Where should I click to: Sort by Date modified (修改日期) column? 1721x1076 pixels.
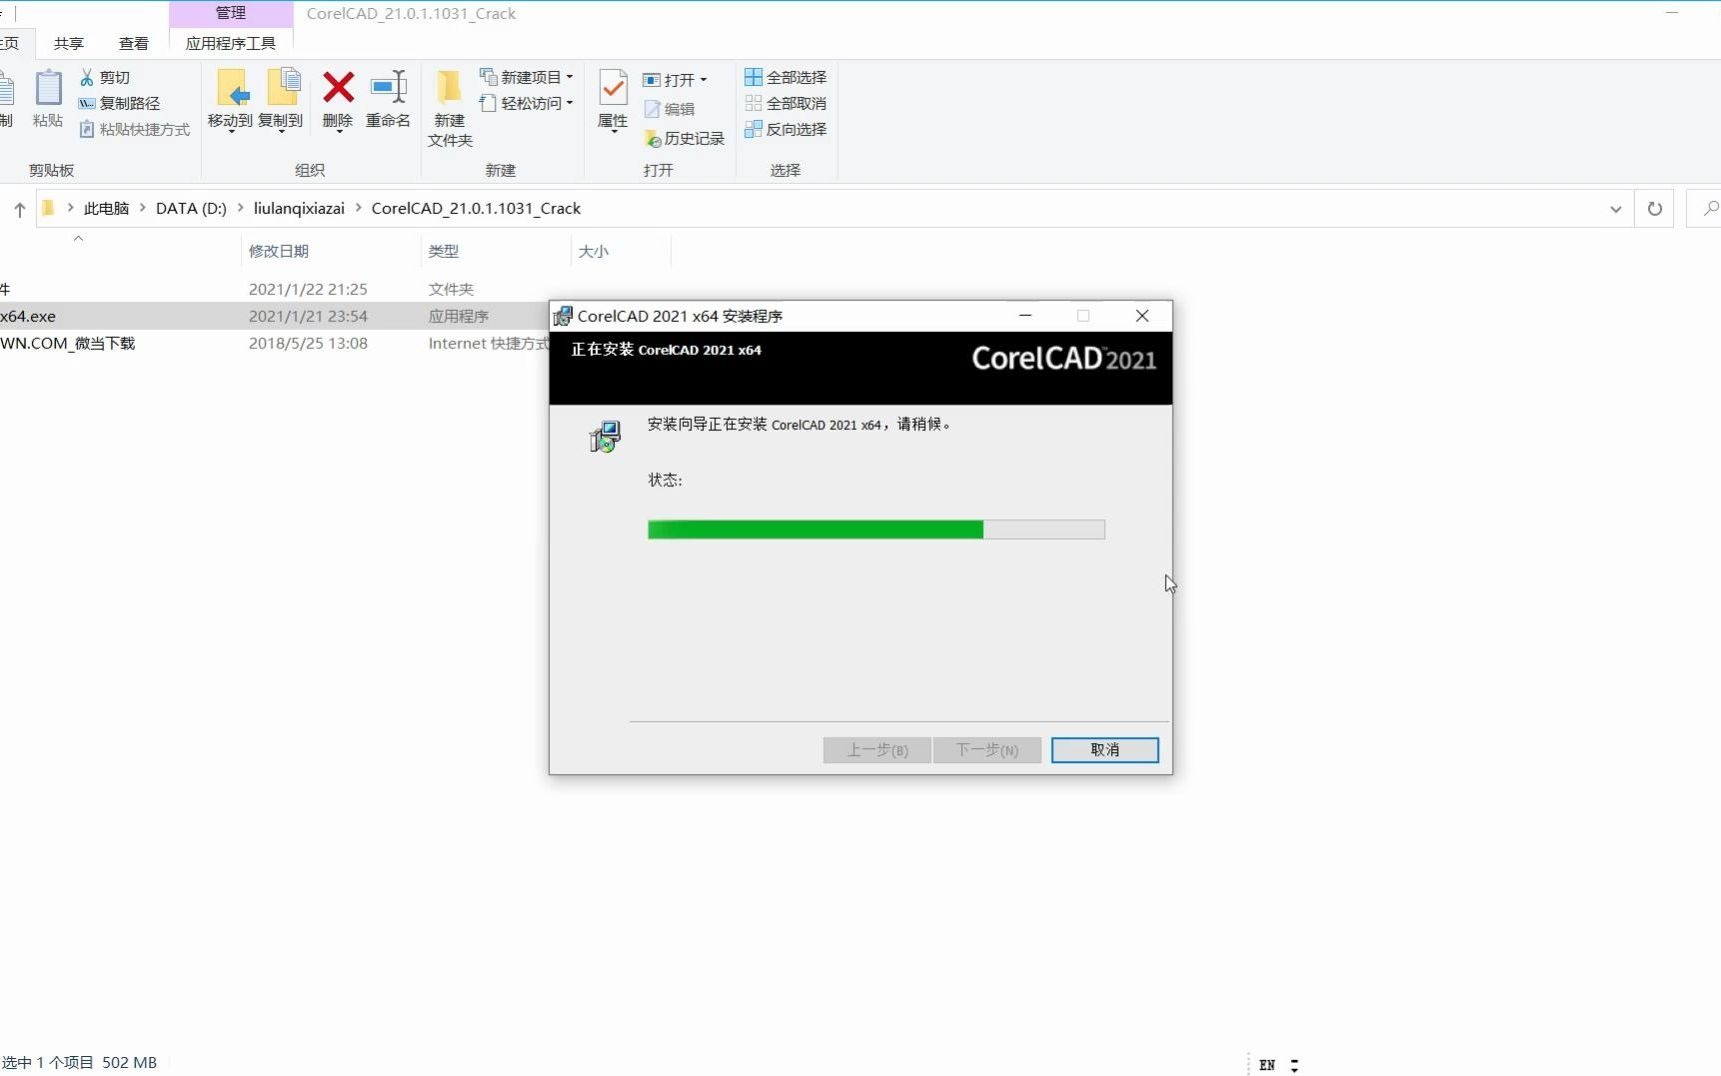pos(279,251)
